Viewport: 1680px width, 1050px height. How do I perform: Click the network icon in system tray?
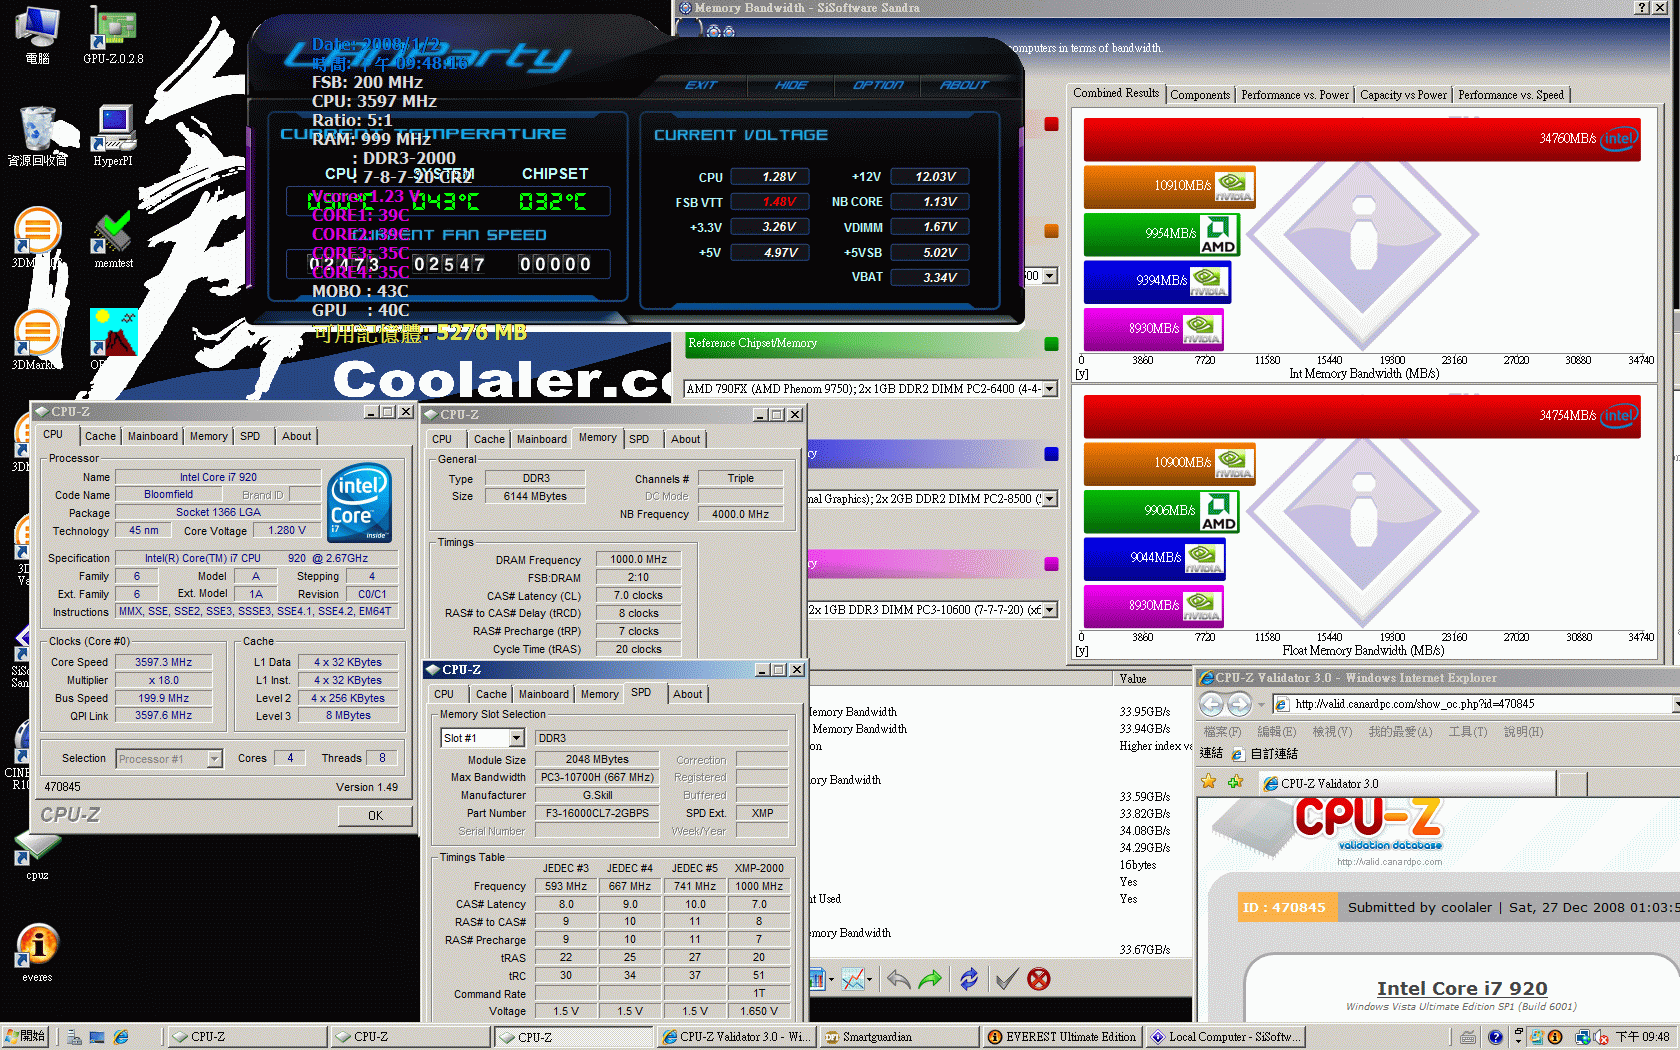[1583, 1037]
